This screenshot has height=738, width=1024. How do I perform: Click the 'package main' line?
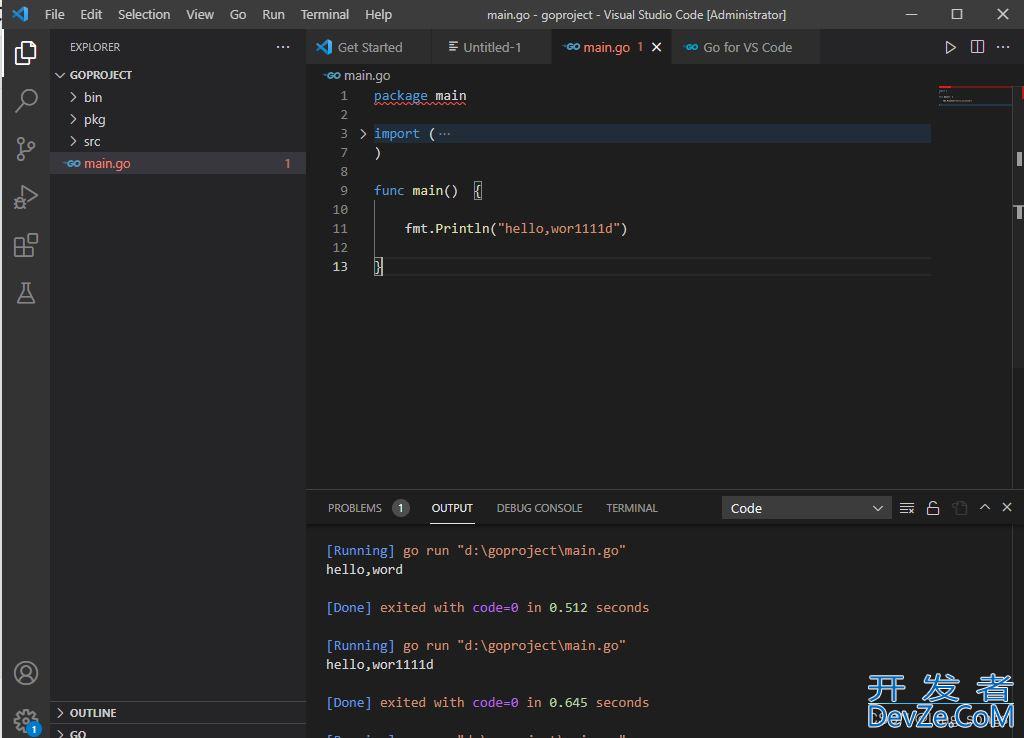[420, 96]
